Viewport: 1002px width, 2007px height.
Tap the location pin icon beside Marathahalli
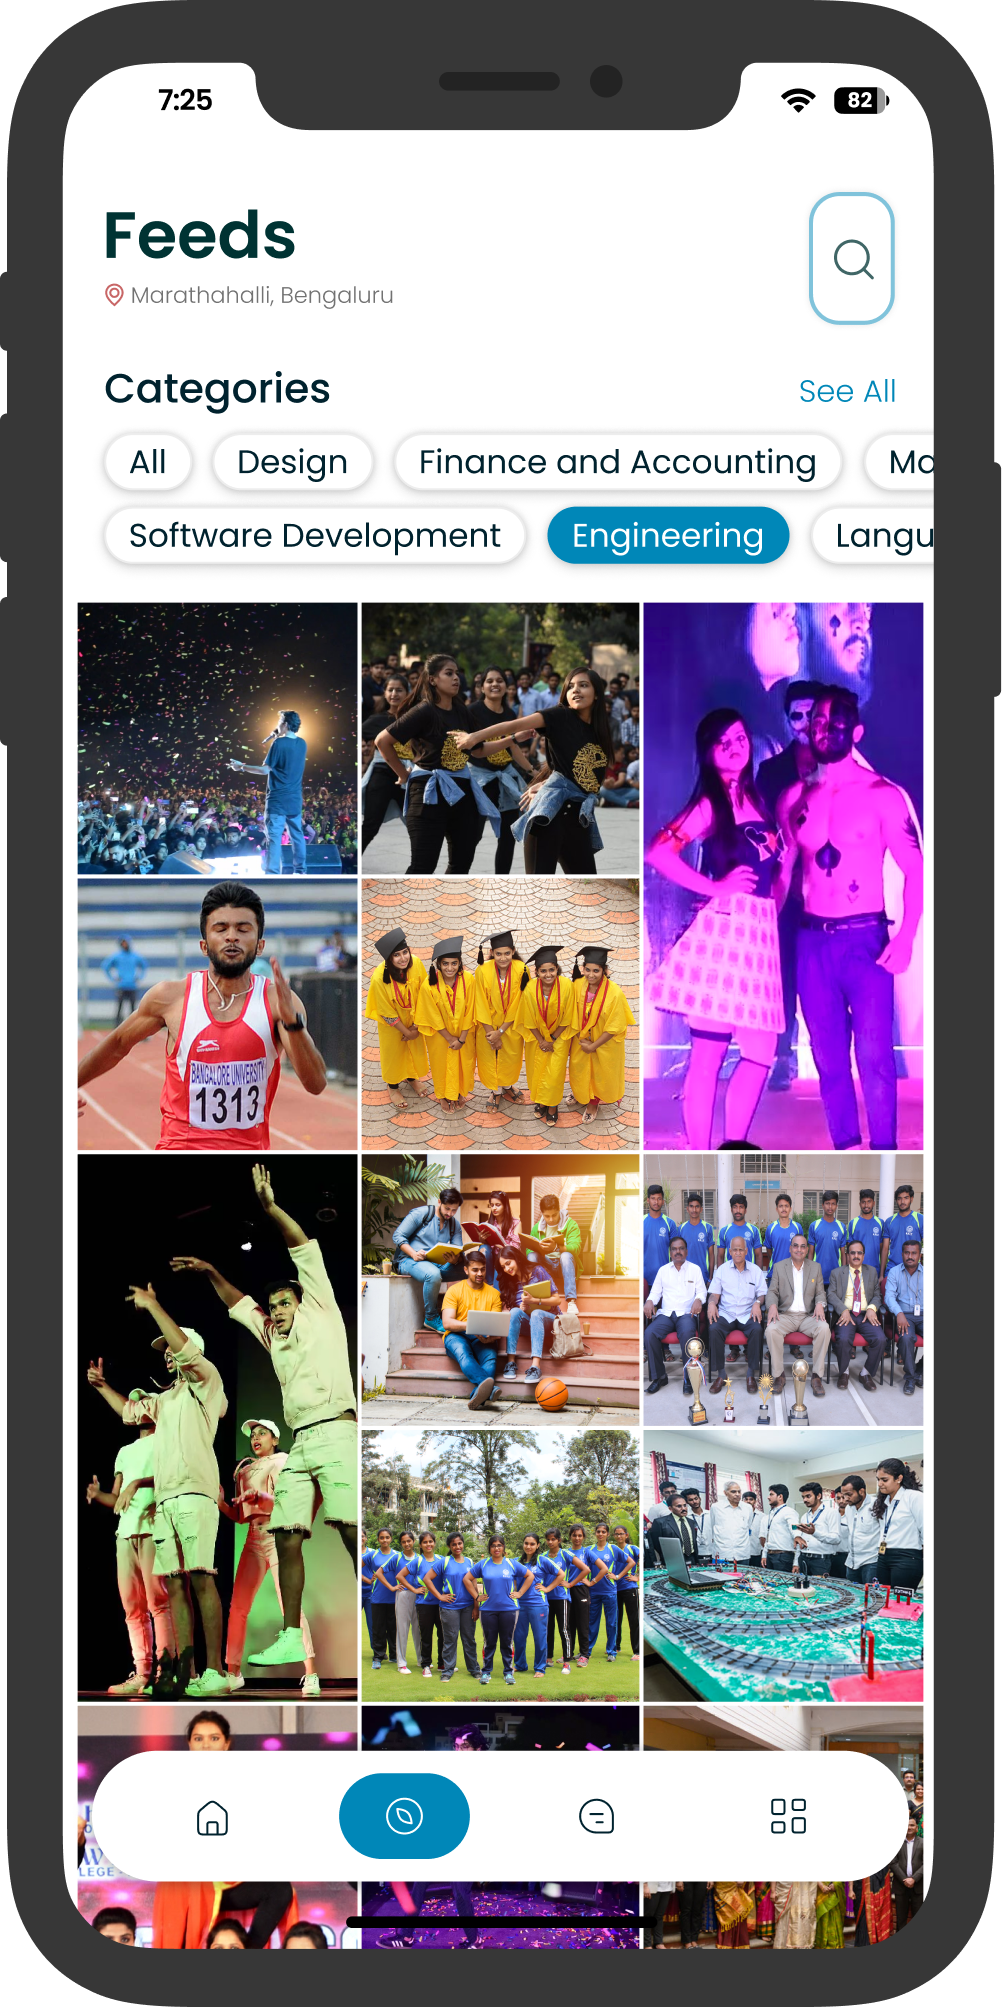coord(114,295)
